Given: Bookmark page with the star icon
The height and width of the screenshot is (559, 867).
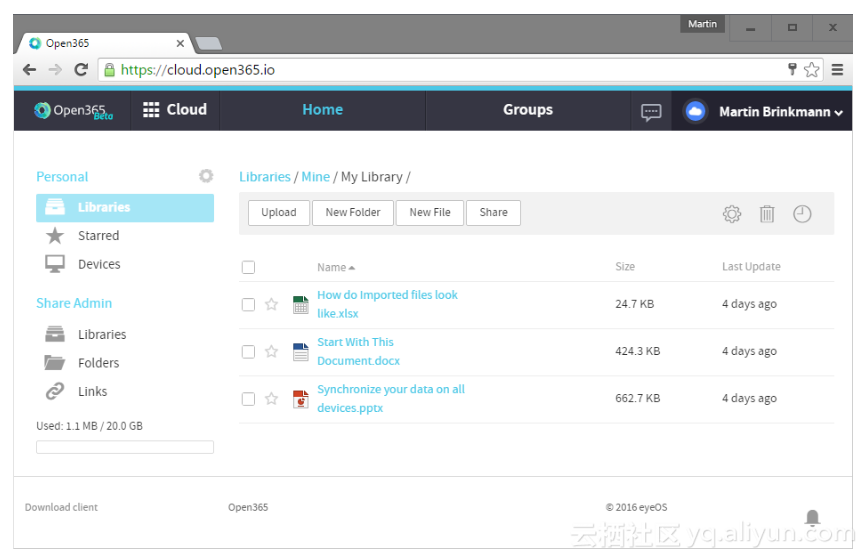Looking at the screenshot, I should (x=811, y=70).
